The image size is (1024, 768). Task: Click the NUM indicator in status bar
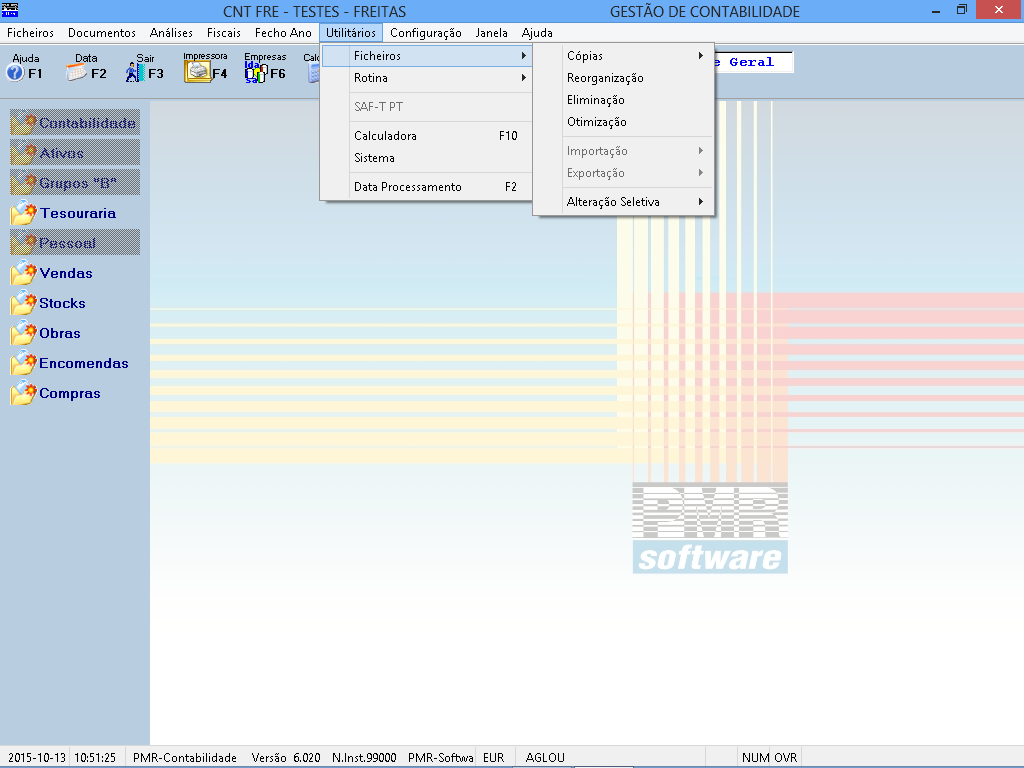click(x=755, y=758)
